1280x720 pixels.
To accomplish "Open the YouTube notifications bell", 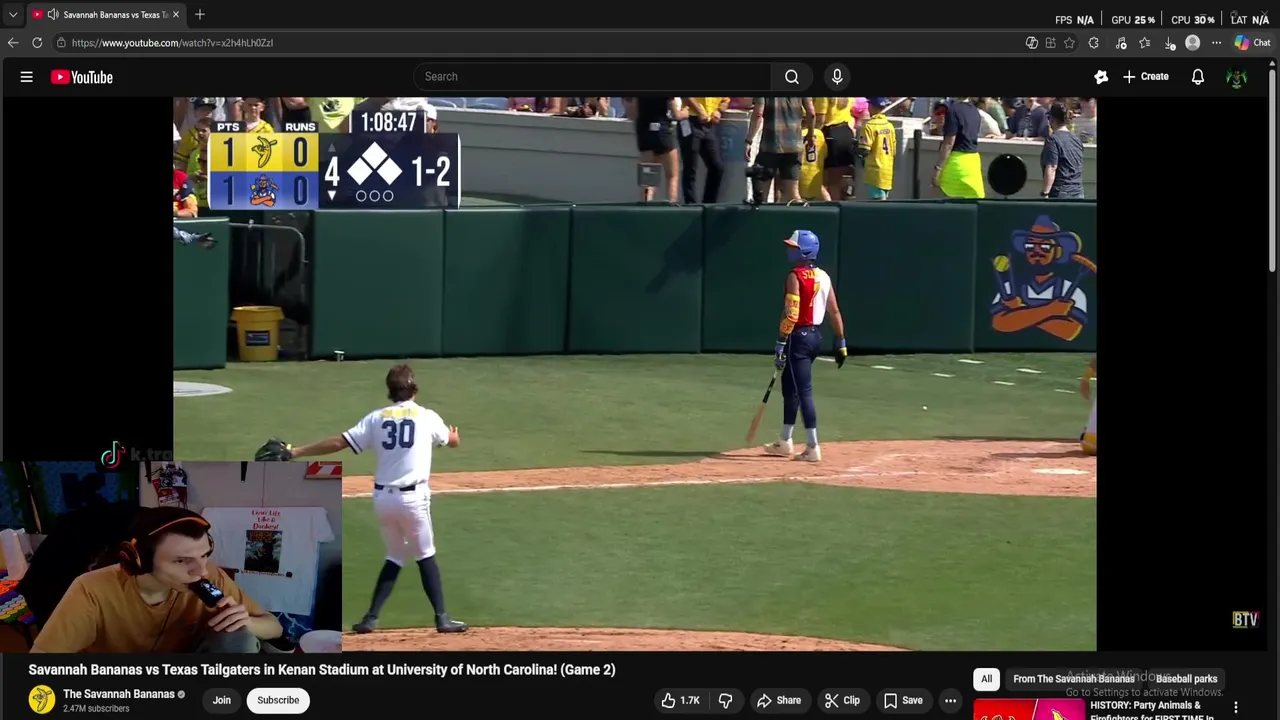I will tap(1197, 77).
